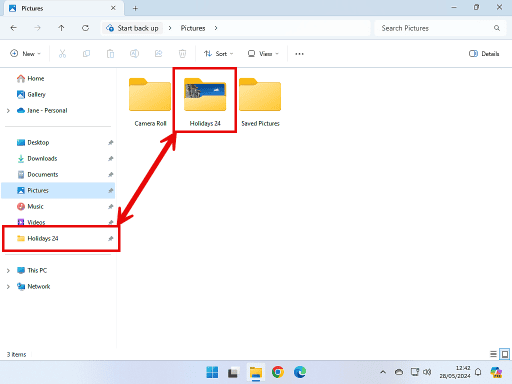Image resolution: width=512 pixels, height=384 pixels.
Task: Select the Camera Roll folder
Action: click(x=150, y=102)
